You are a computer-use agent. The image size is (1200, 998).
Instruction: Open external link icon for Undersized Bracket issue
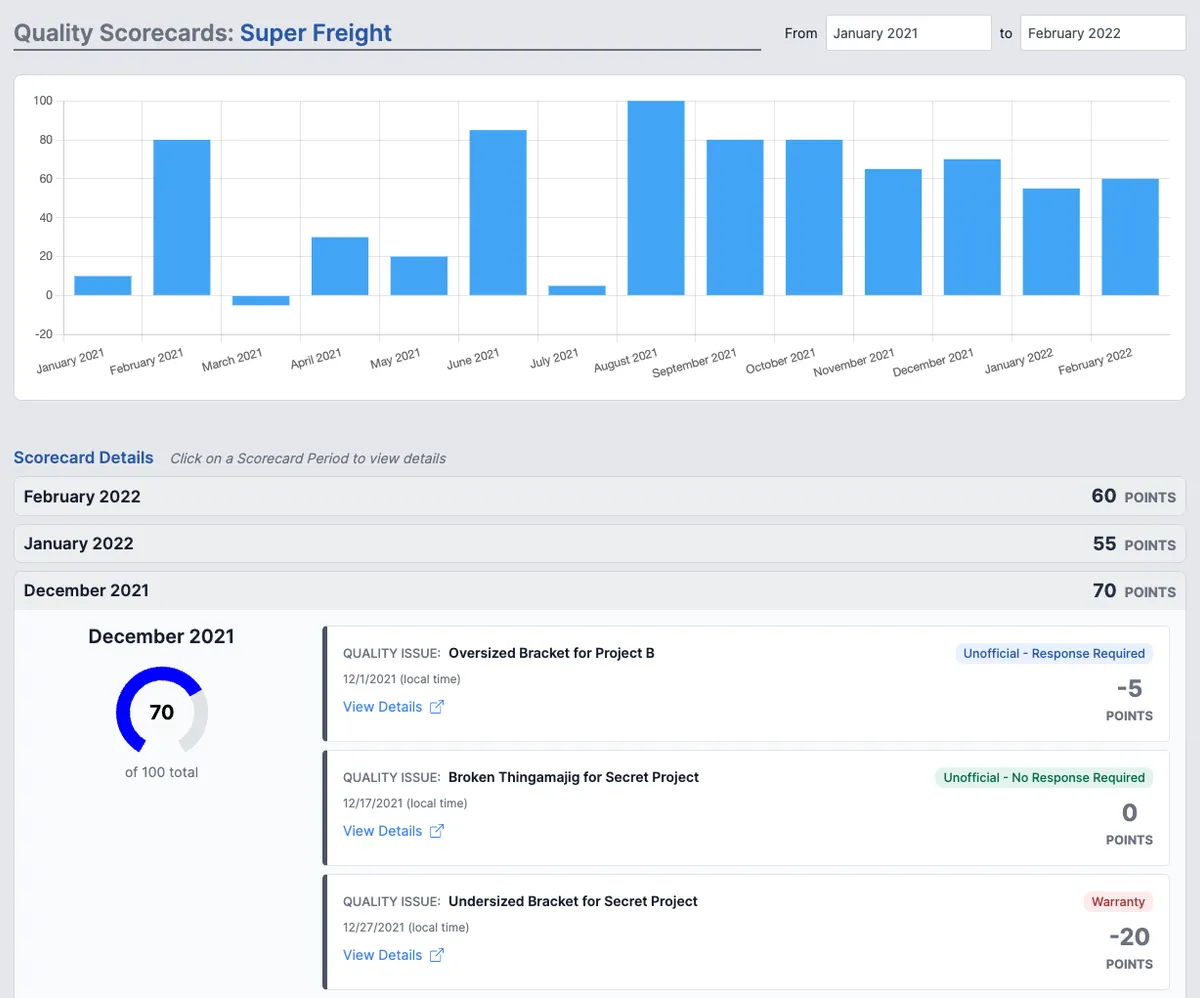pyautogui.click(x=436, y=955)
